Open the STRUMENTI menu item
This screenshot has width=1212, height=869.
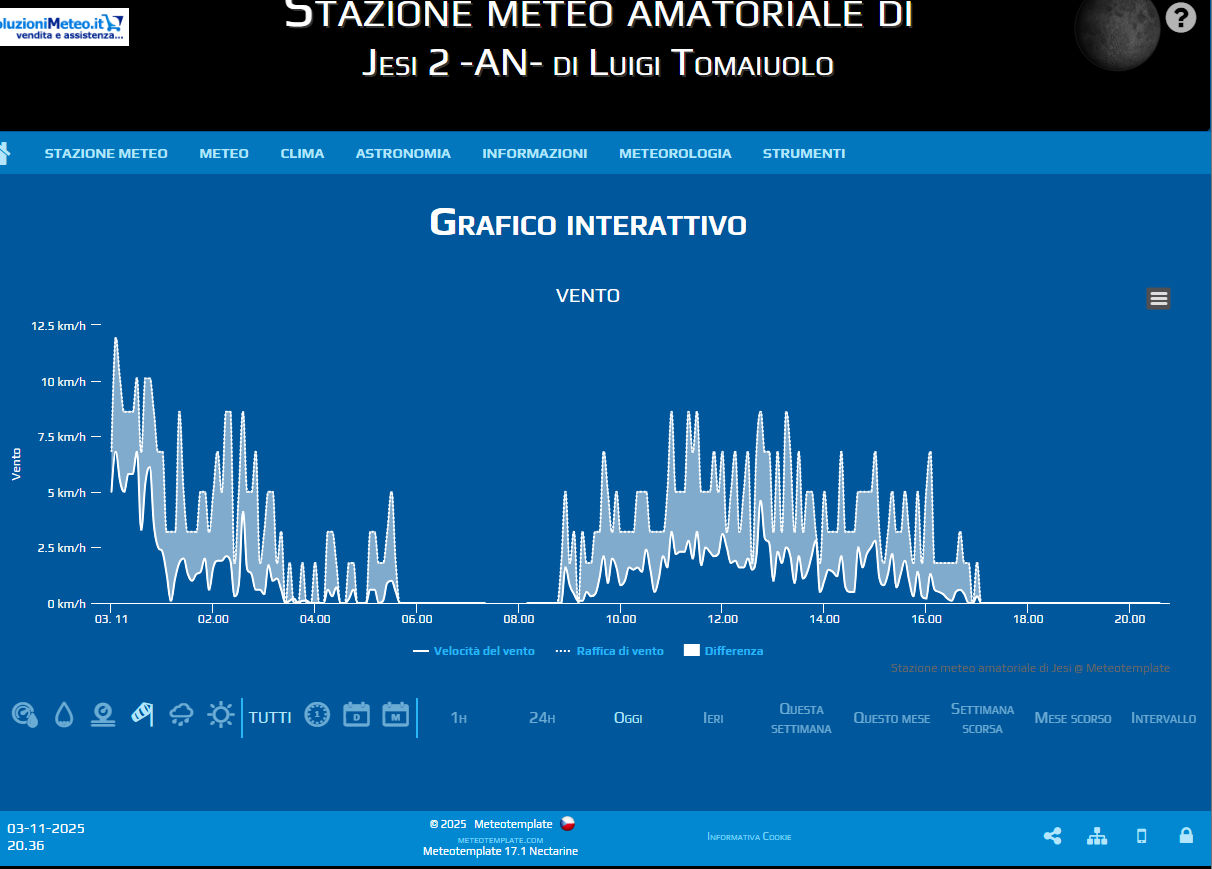[804, 153]
